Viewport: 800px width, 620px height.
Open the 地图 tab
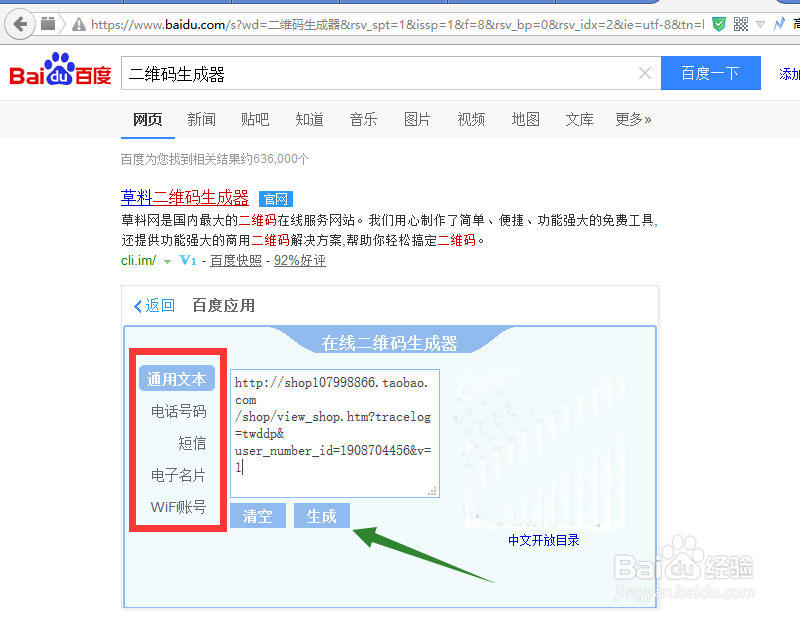click(526, 119)
